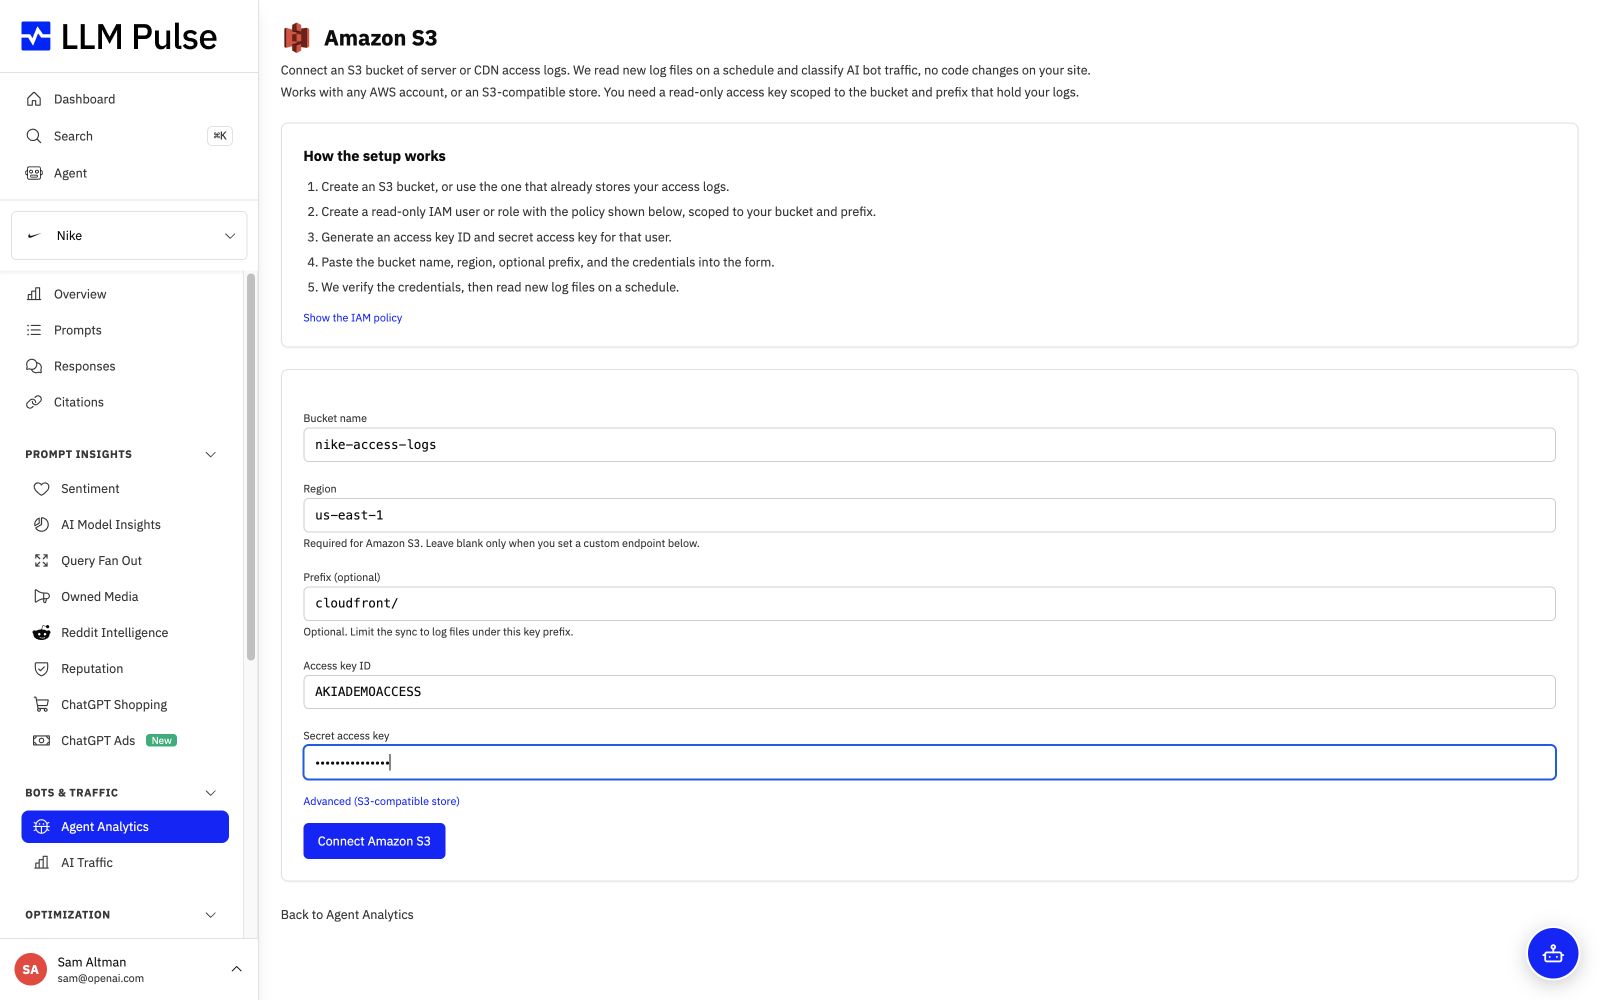The height and width of the screenshot is (1000, 1600).
Task: Focus the Secret access key field
Action: click(929, 762)
